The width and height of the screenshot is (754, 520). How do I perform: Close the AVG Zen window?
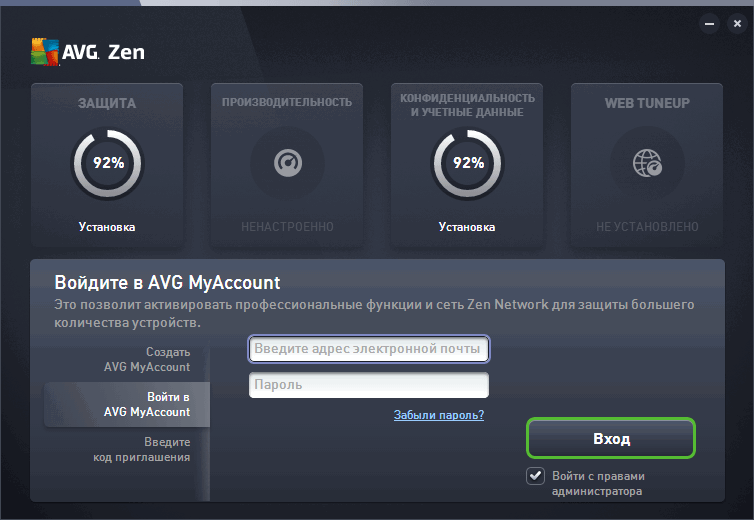(737, 24)
